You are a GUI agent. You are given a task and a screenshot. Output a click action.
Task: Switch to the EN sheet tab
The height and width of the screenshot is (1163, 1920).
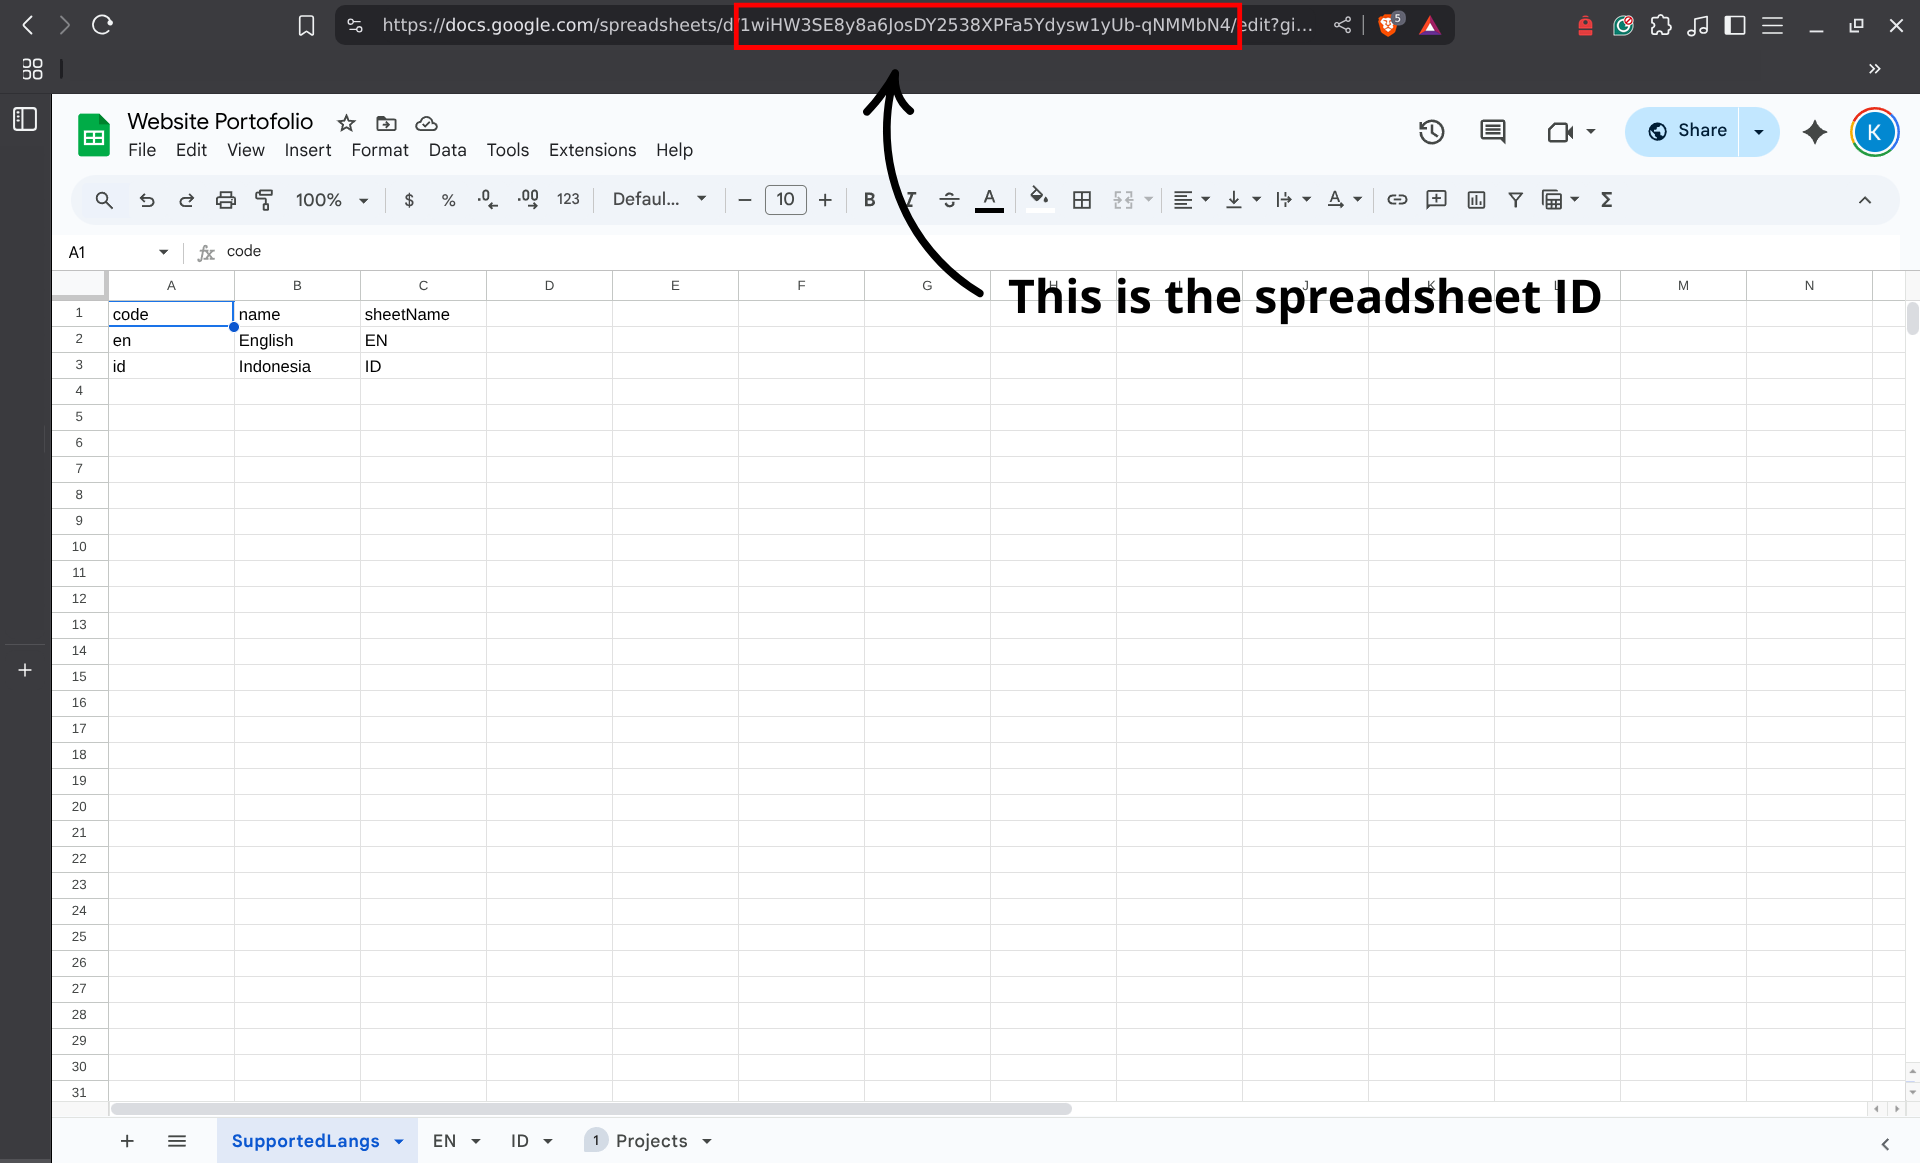click(445, 1141)
